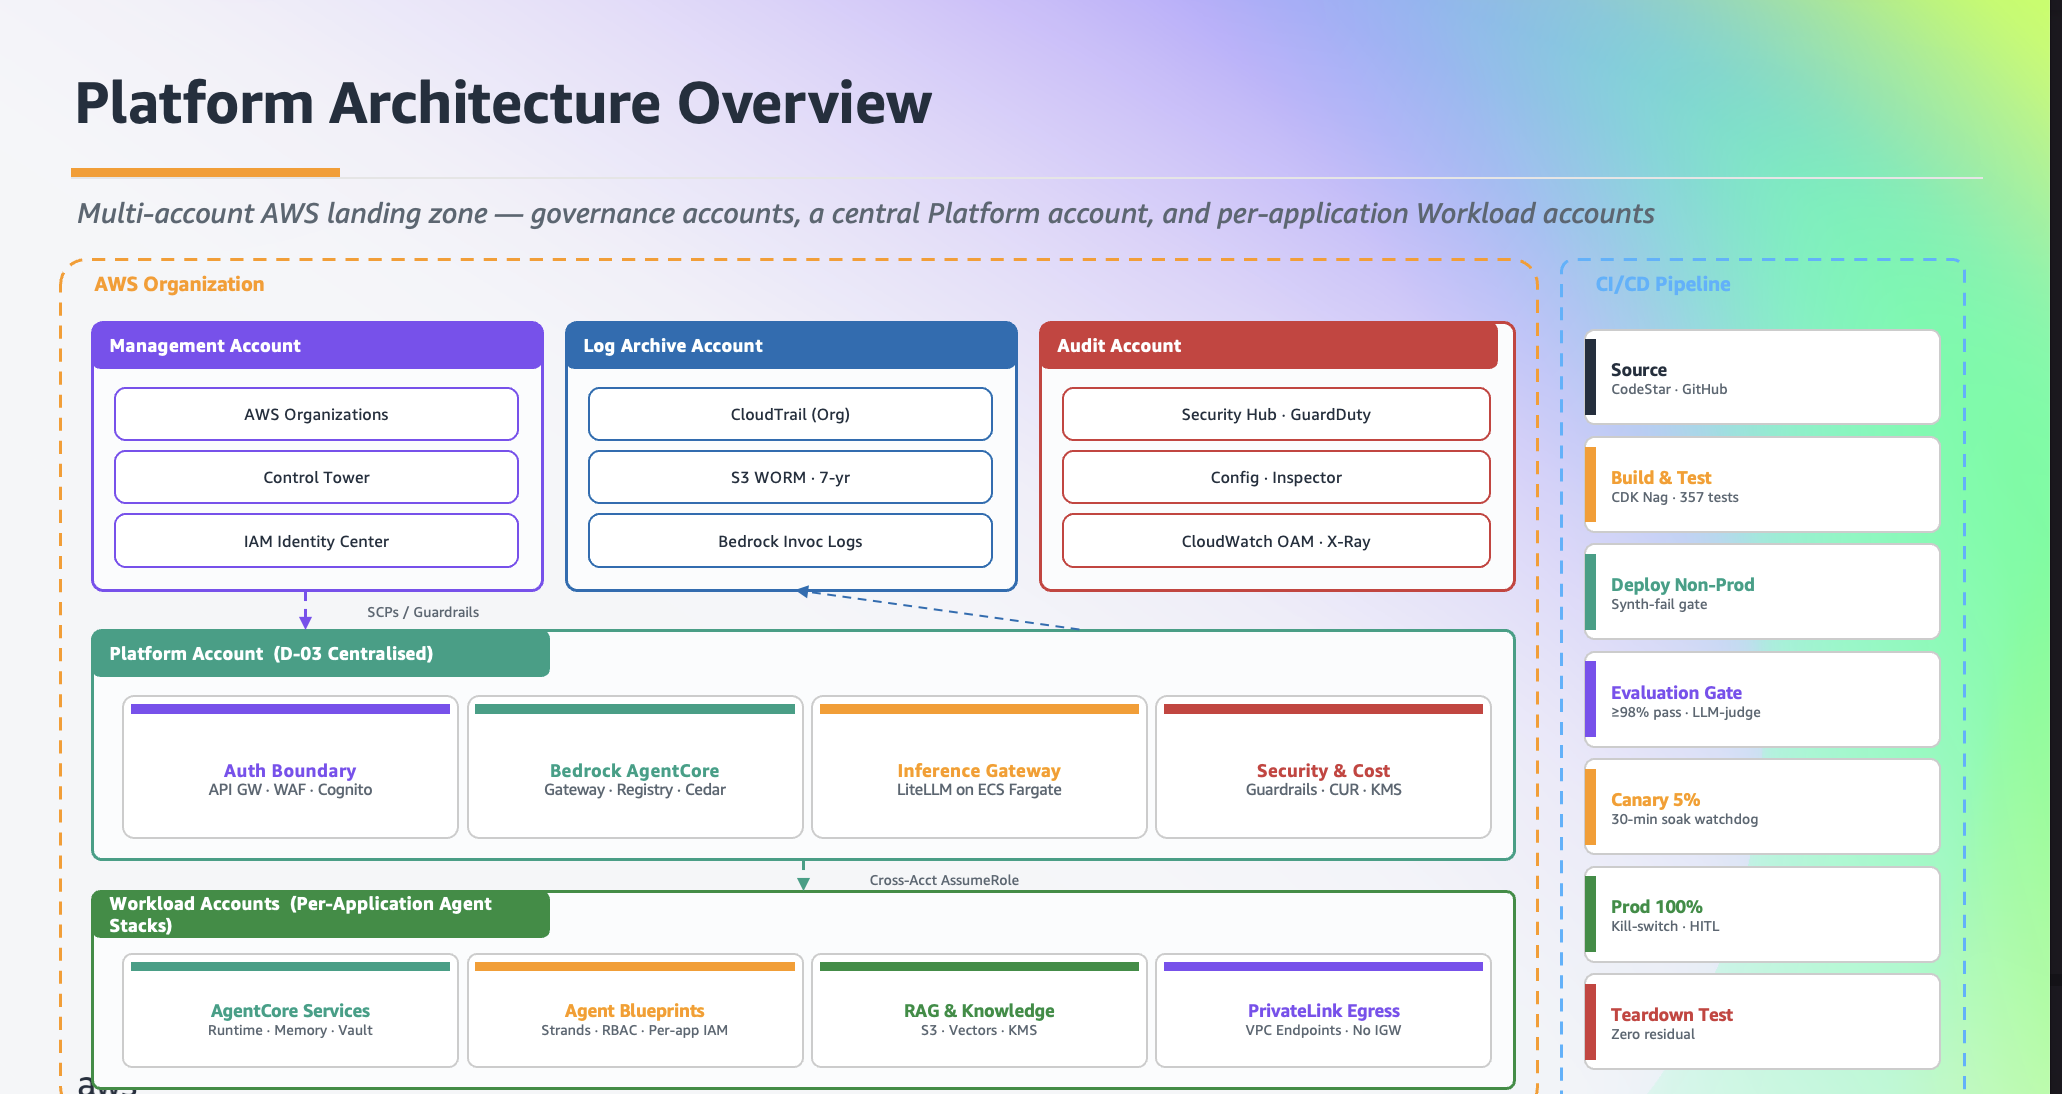
Task: Open the Inference Gateway card
Action: click(979, 767)
